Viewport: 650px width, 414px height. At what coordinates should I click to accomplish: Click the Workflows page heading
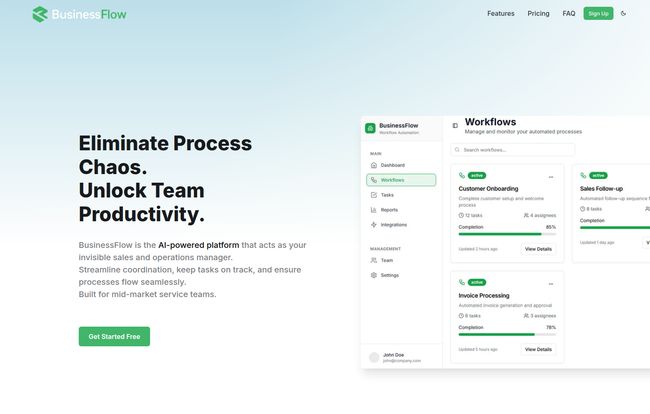490,122
